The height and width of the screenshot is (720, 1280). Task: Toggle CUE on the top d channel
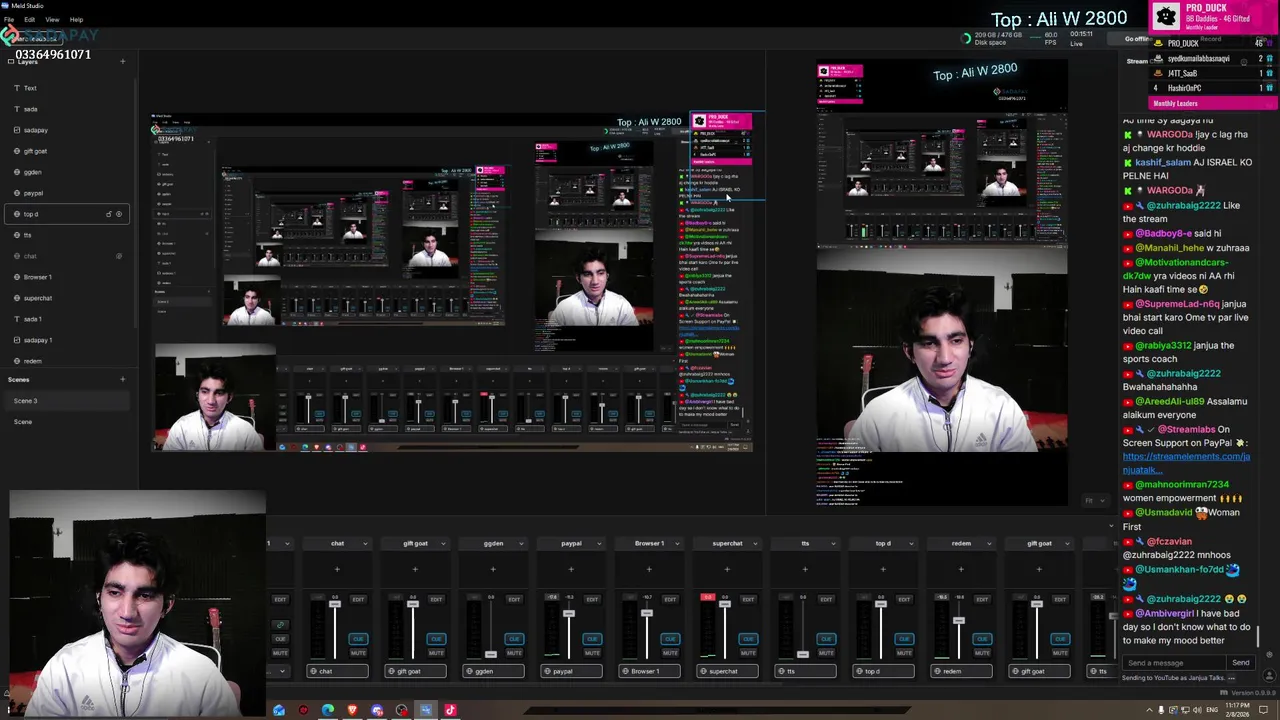[x=904, y=638]
